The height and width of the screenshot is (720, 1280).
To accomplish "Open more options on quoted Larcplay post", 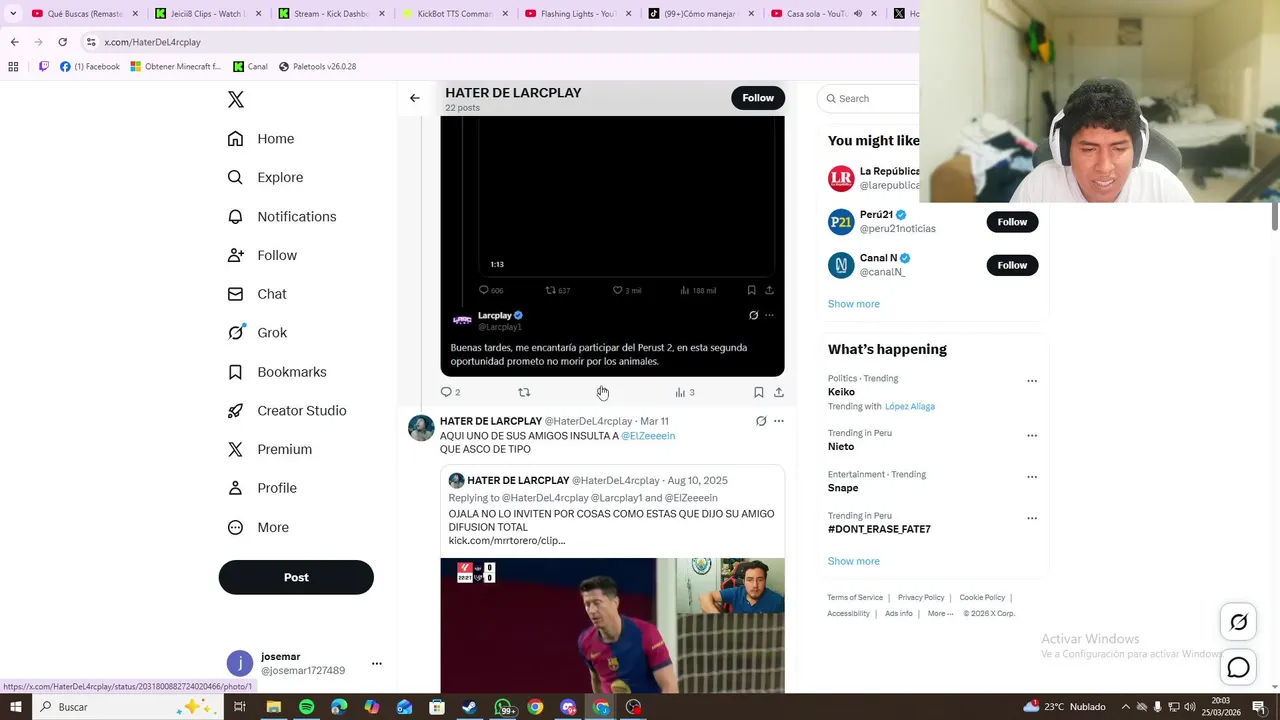I will click(x=769, y=315).
